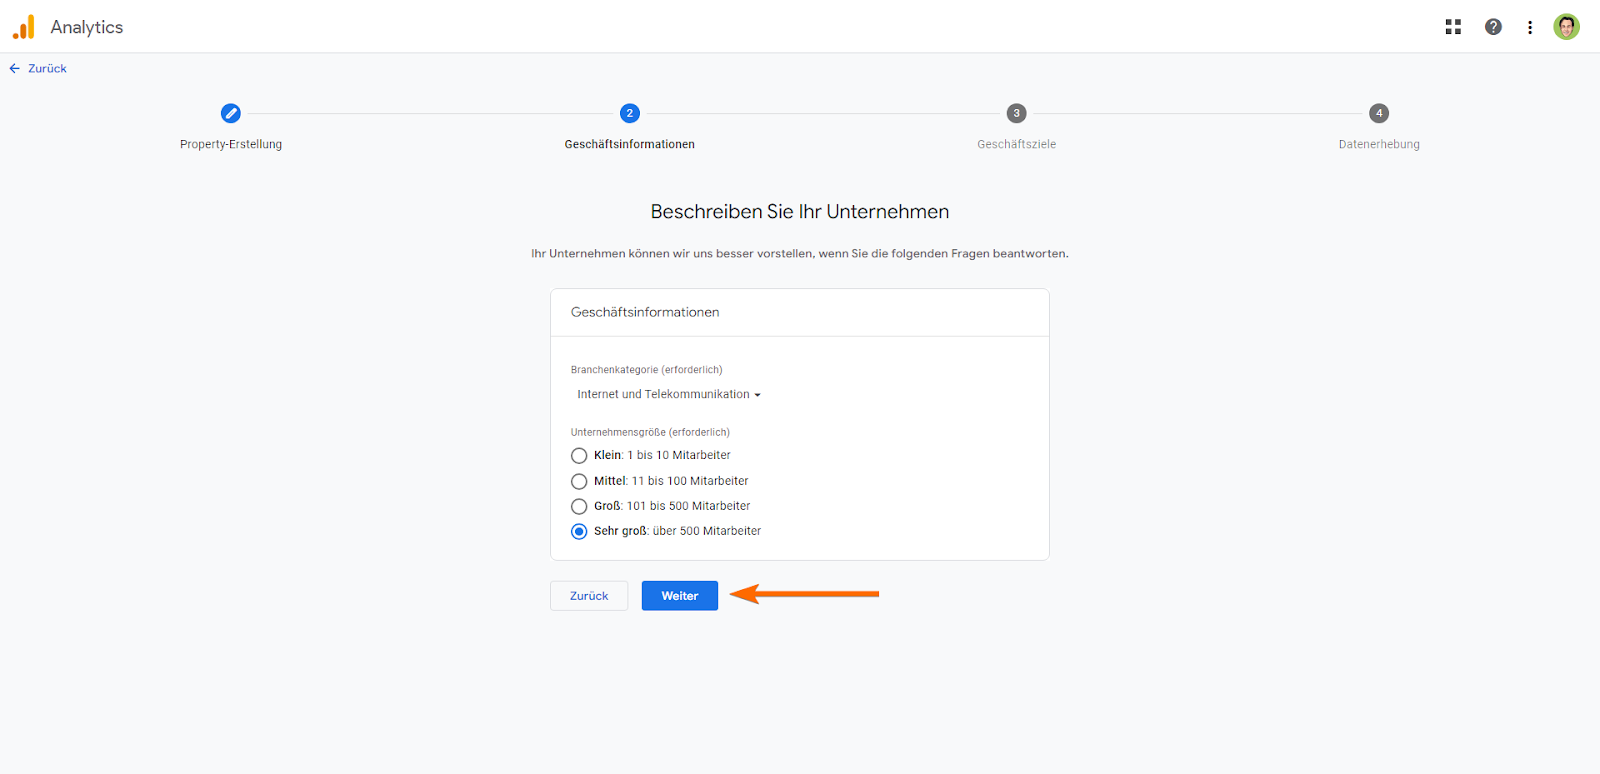Click the user profile avatar

coord(1566,27)
